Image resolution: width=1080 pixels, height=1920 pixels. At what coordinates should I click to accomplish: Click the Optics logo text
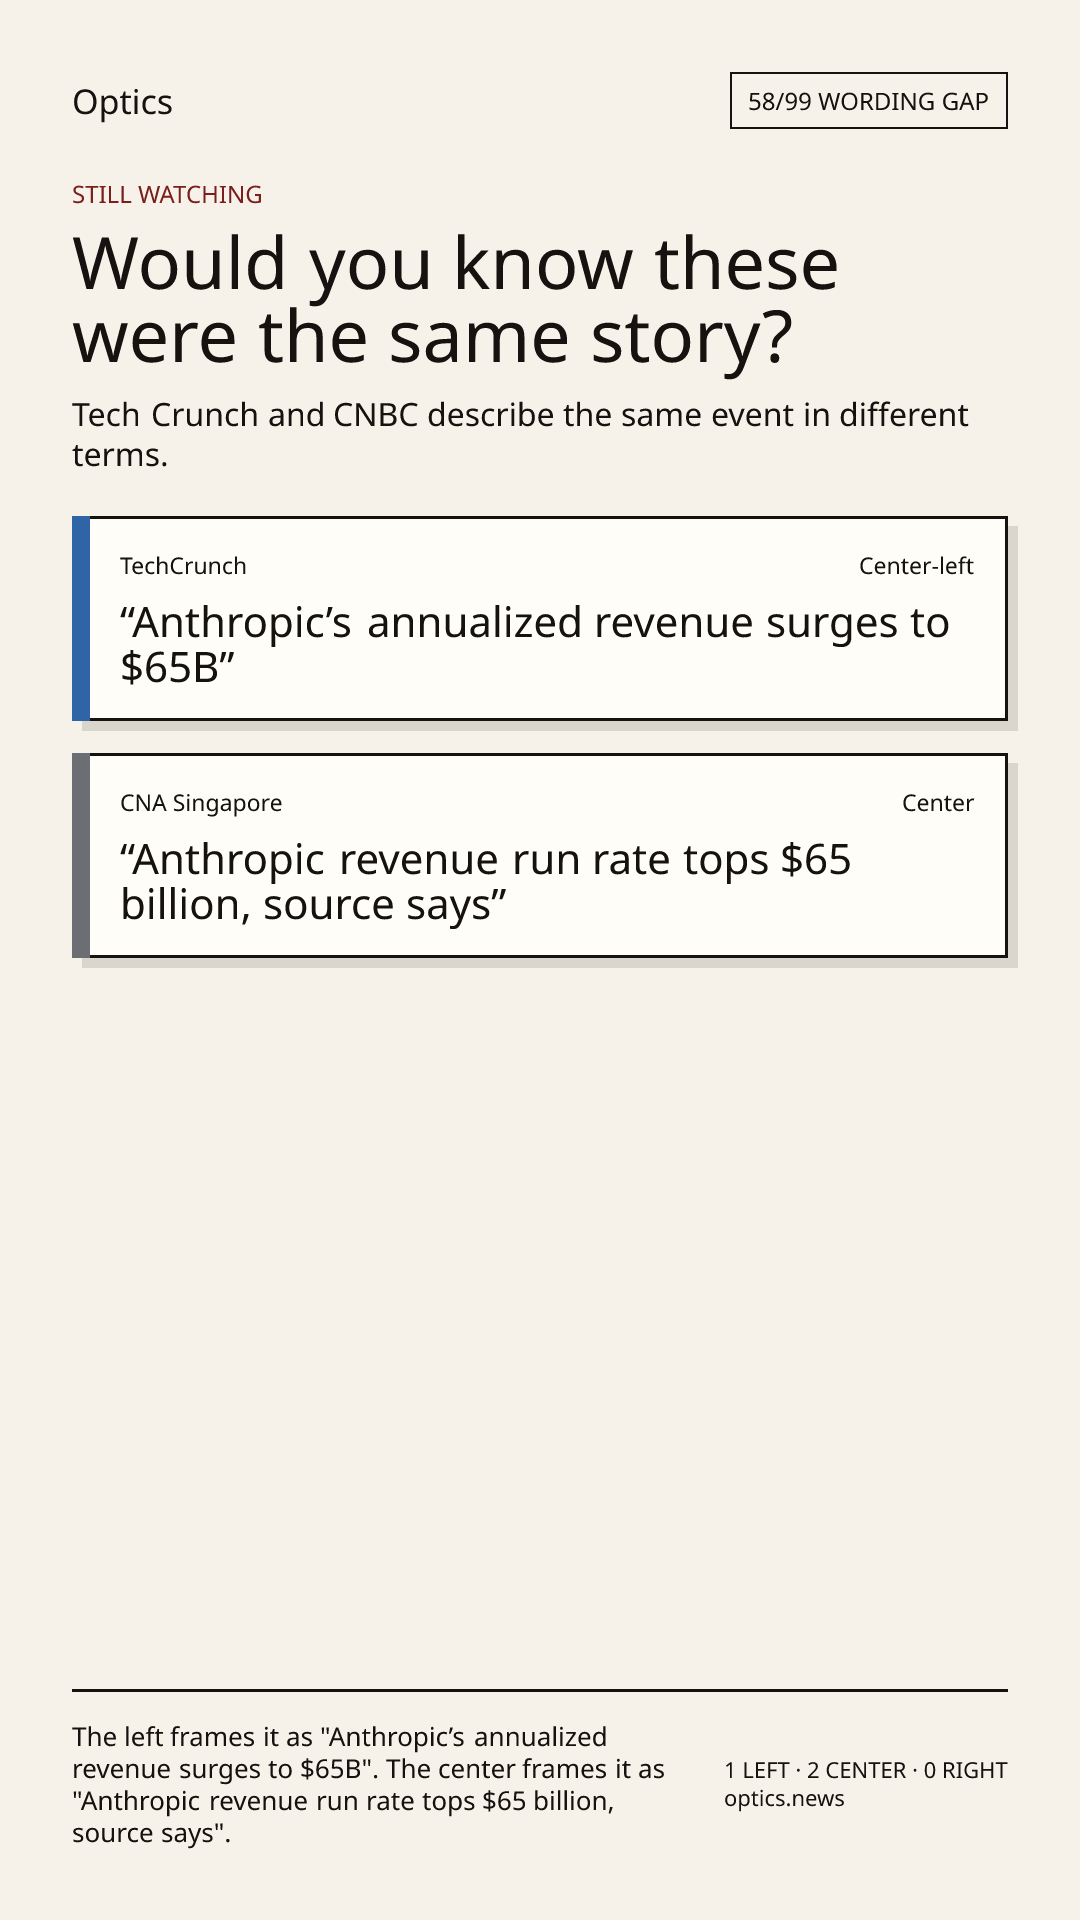pyautogui.click(x=122, y=102)
